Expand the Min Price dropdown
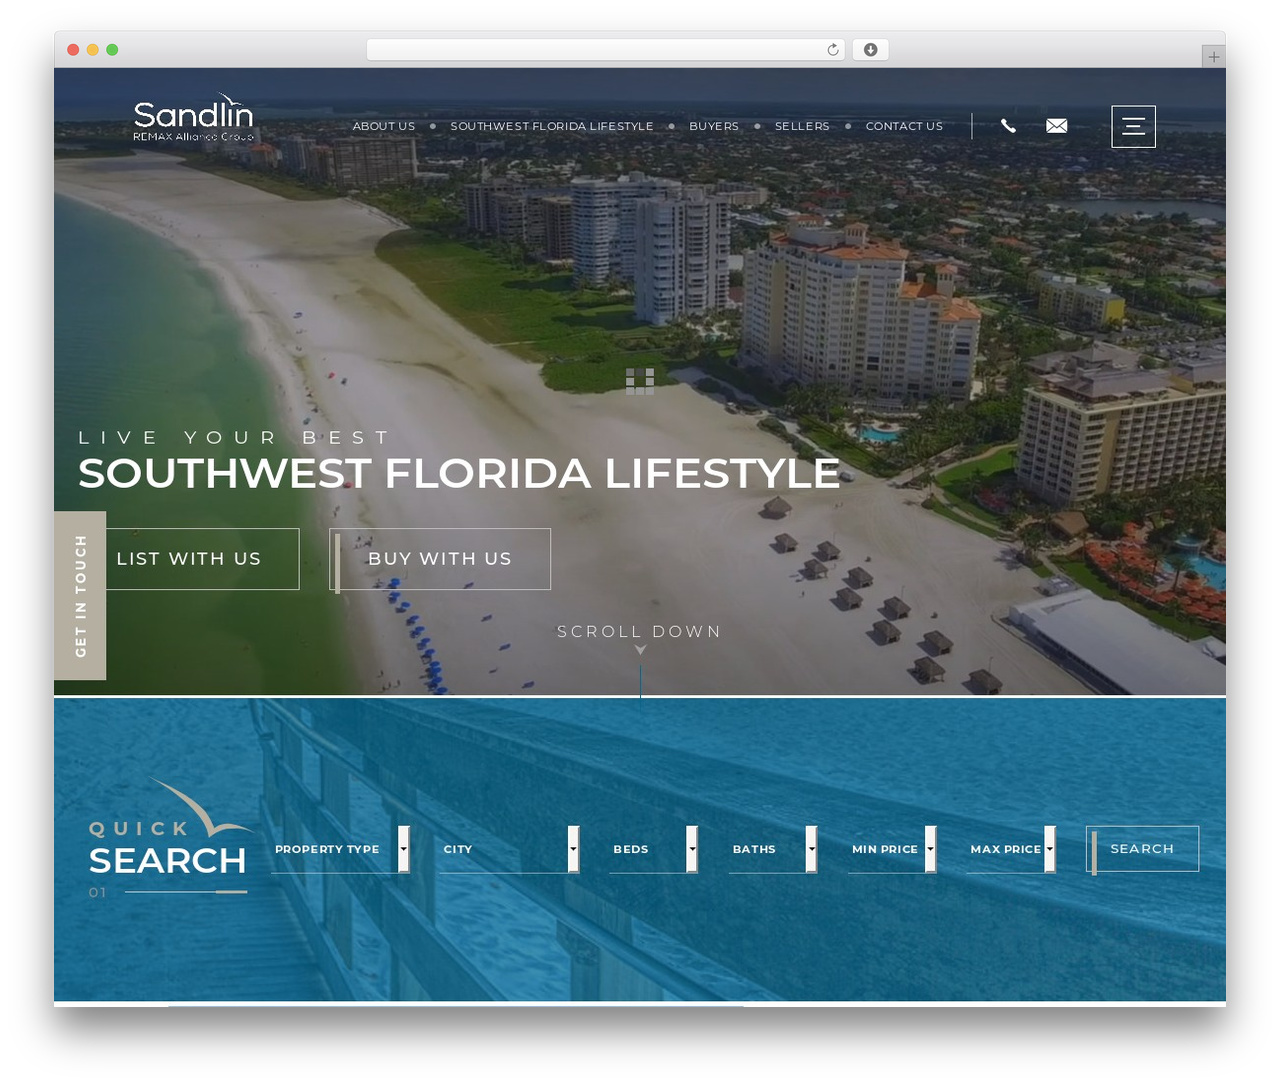The height and width of the screenshot is (1084, 1280). pos(892,849)
